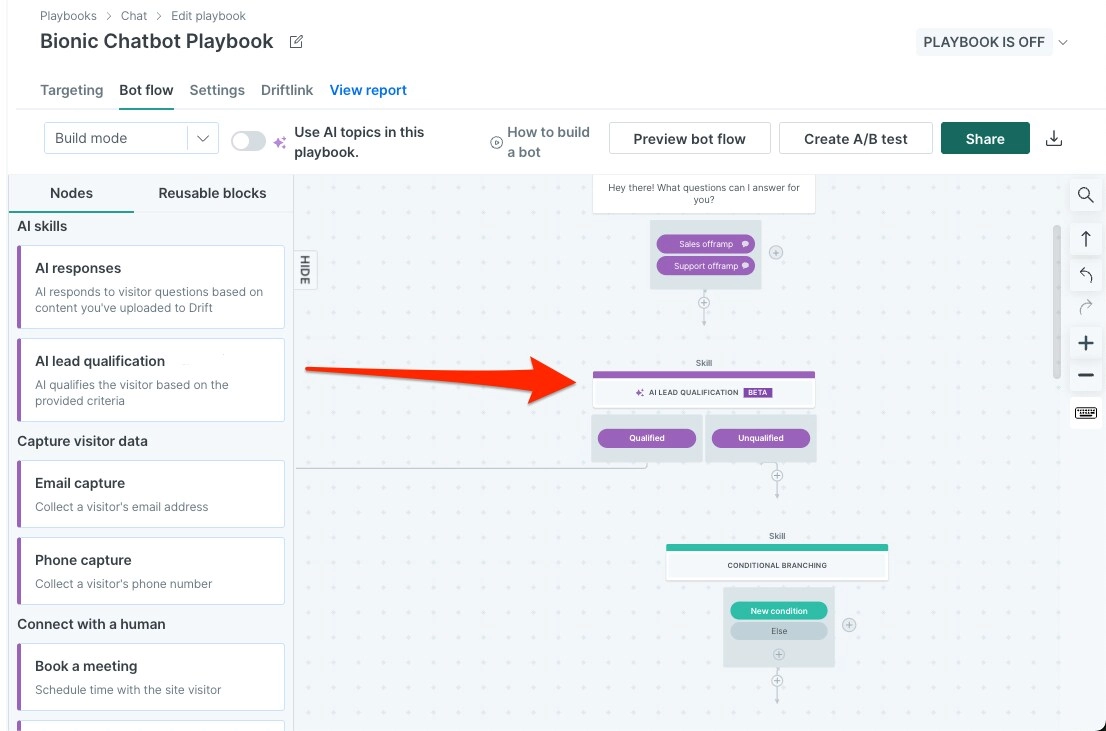Viewport: 1106px width, 731px height.
Task: Undo the last canvas change
Action: click(1086, 274)
